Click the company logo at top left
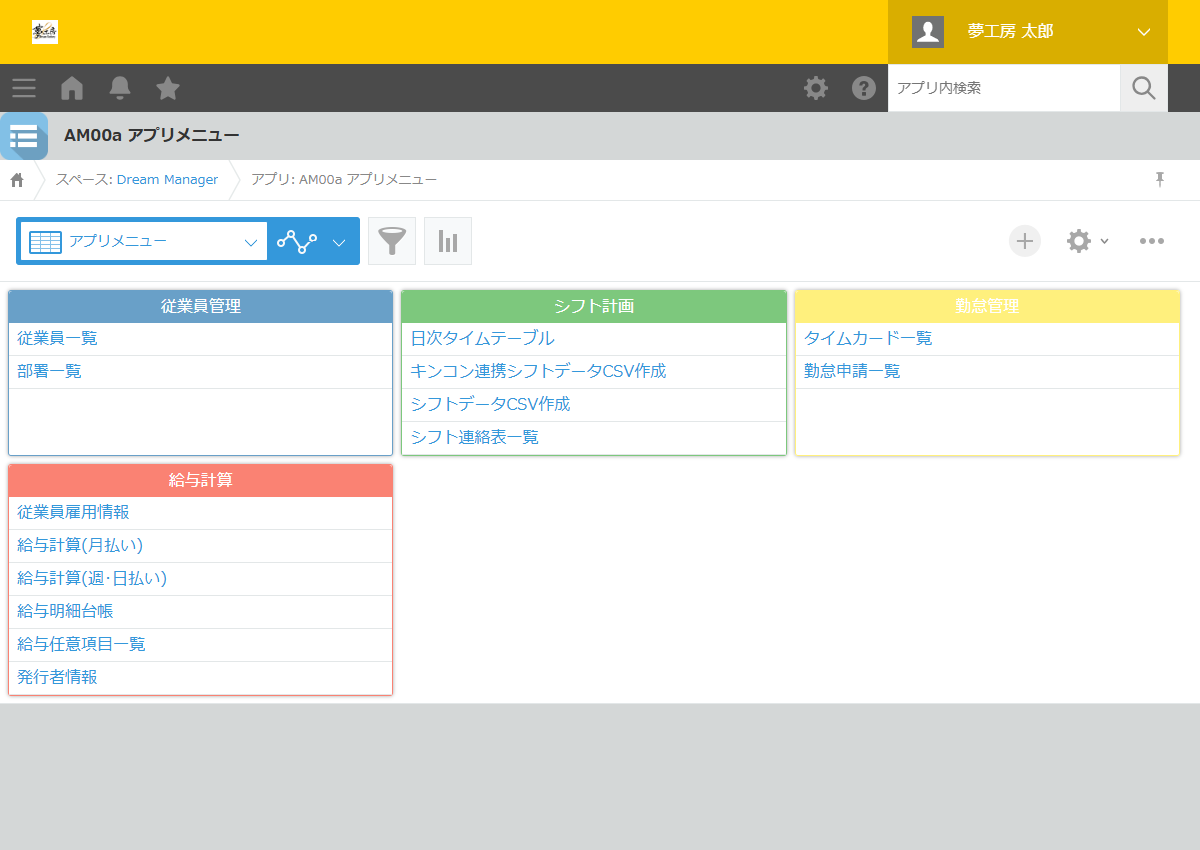Image resolution: width=1200 pixels, height=850 pixels. pos(45,32)
